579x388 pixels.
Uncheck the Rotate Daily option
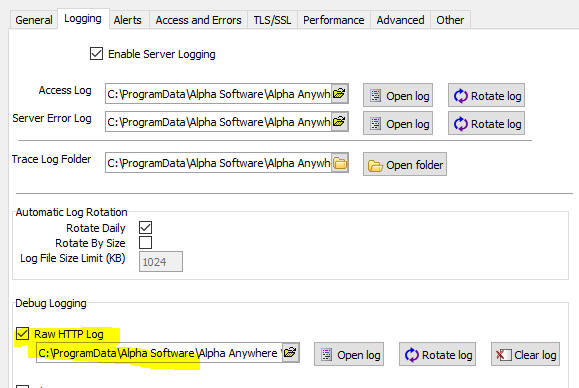tap(145, 227)
